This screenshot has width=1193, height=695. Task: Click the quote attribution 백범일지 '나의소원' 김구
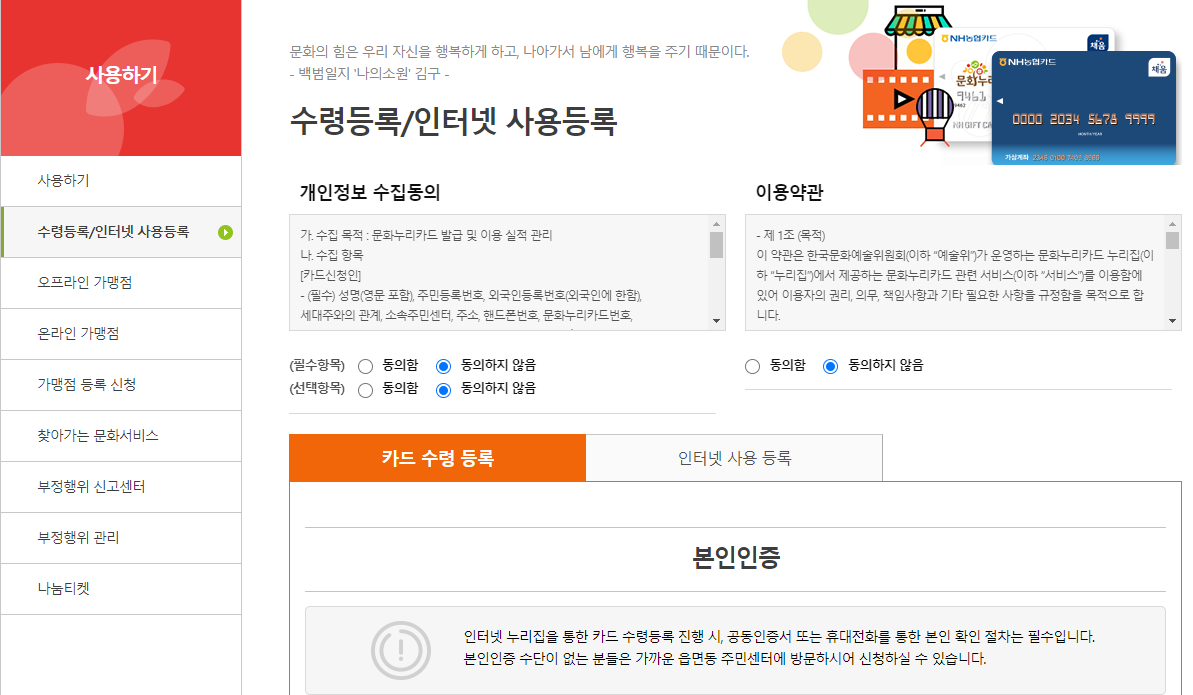[x=370, y=73]
